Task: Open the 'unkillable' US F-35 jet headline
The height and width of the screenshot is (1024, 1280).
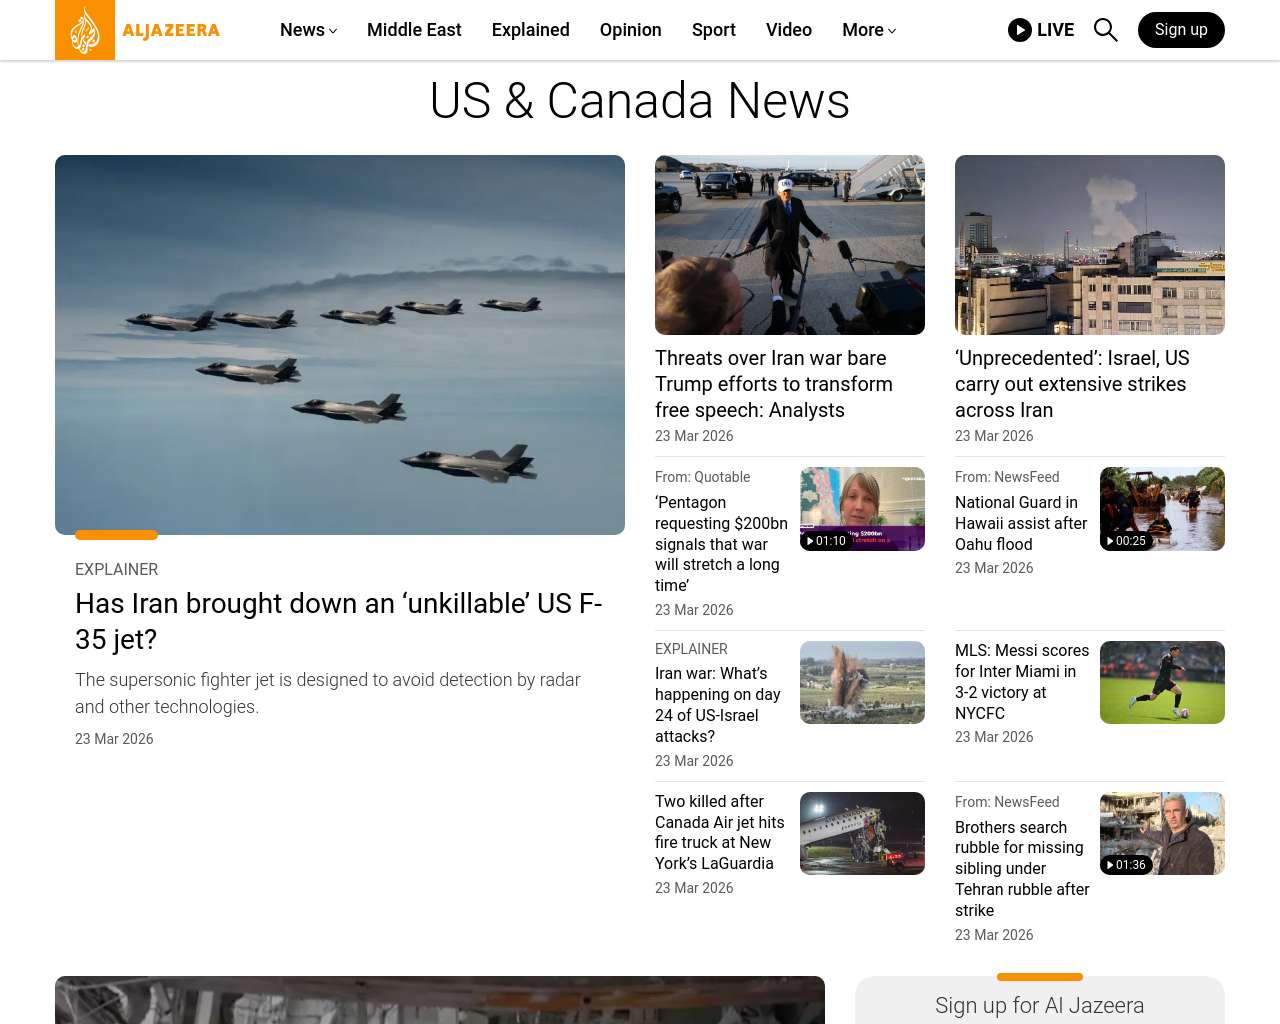Action: click(338, 621)
